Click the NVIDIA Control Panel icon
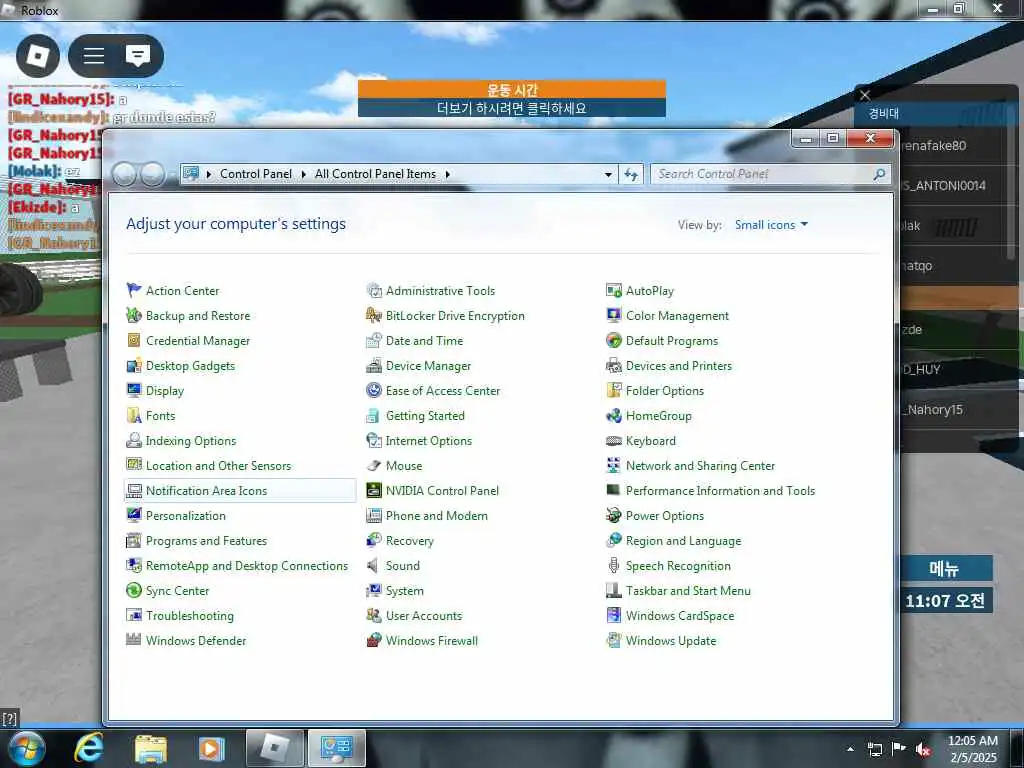 (374, 490)
